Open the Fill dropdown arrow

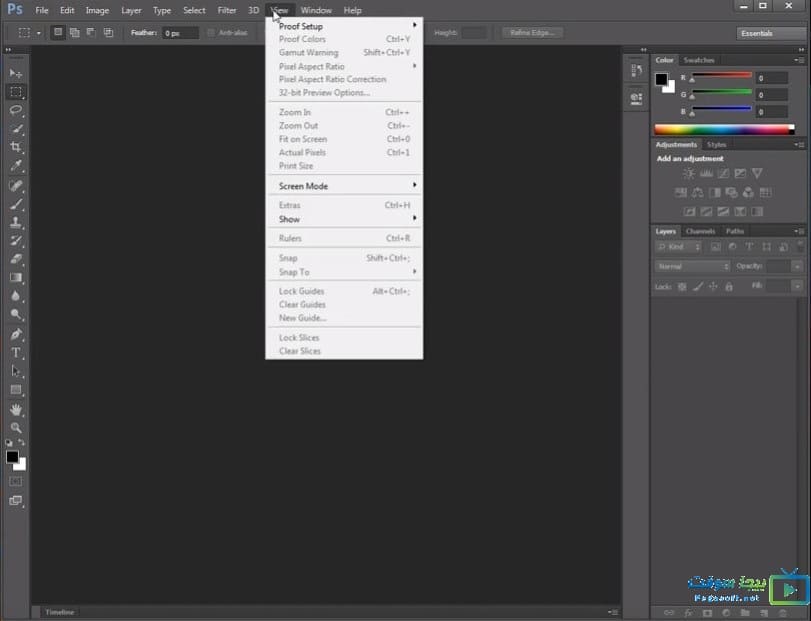797,286
